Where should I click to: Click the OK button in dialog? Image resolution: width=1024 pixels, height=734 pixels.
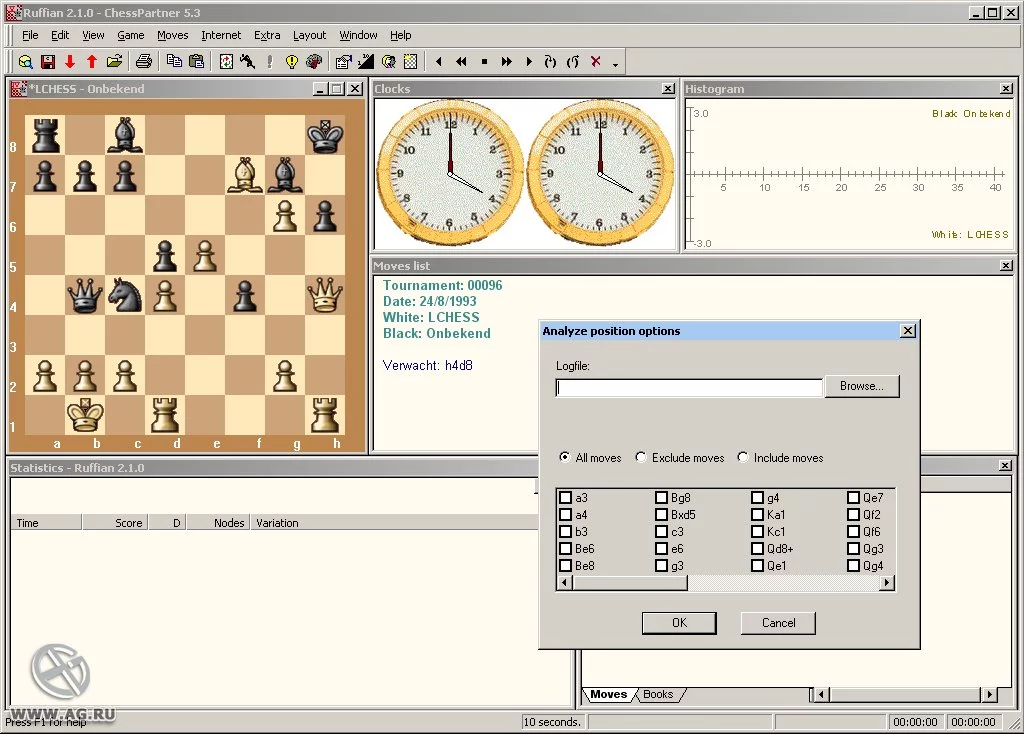point(679,623)
